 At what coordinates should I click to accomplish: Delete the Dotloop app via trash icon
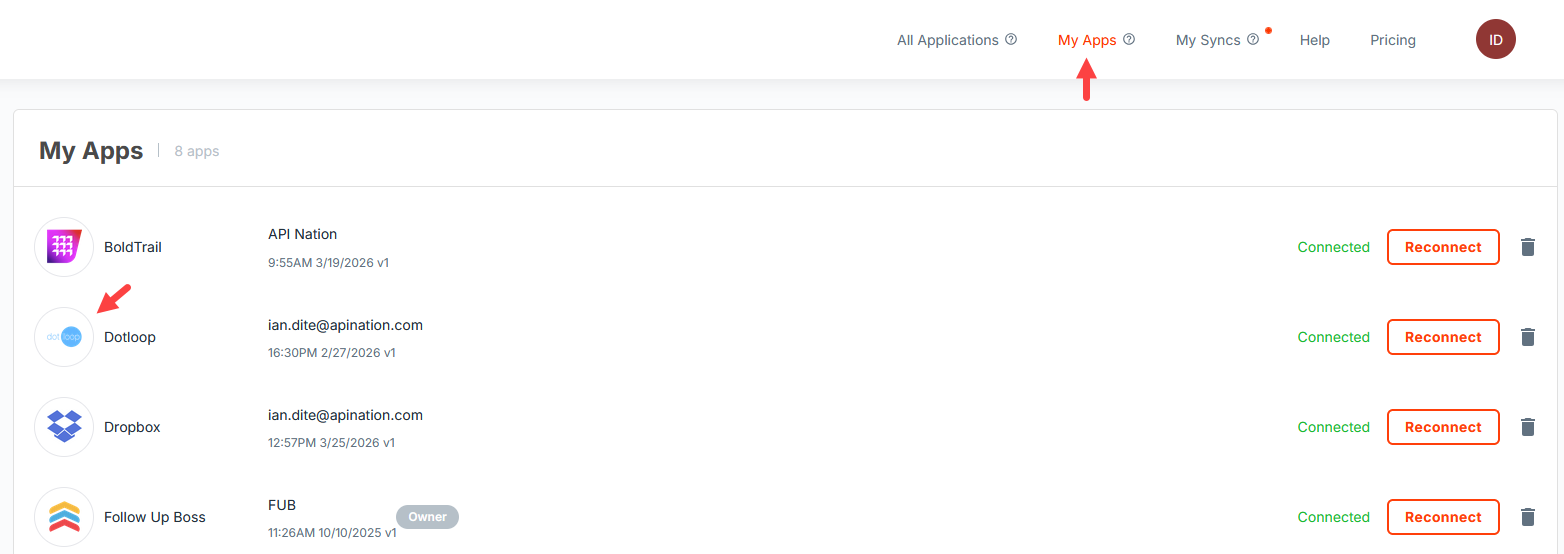click(x=1527, y=337)
